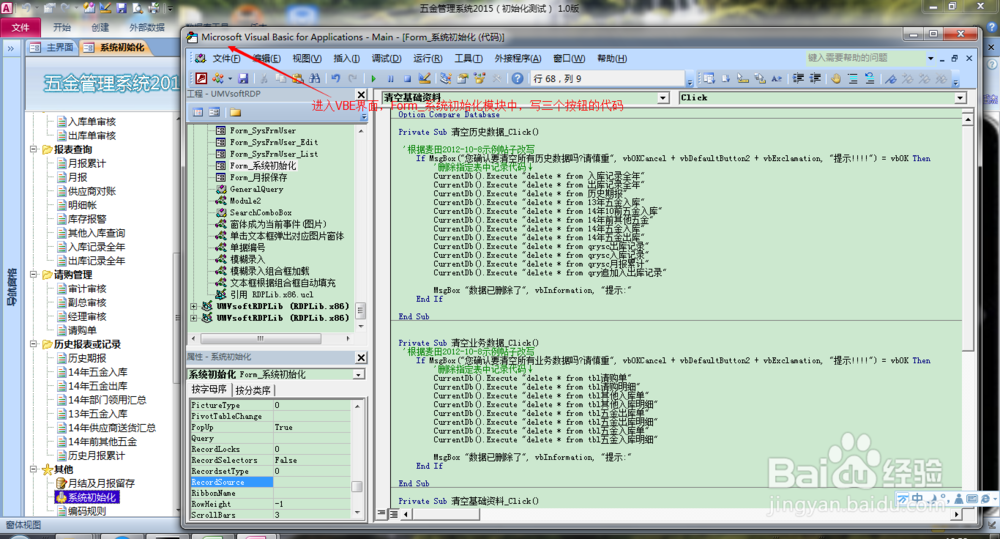Screen dimensions: 1000x539
Task: Open the object dropdown showing 清空基础资料
Action: pyautogui.click(x=663, y=98)
